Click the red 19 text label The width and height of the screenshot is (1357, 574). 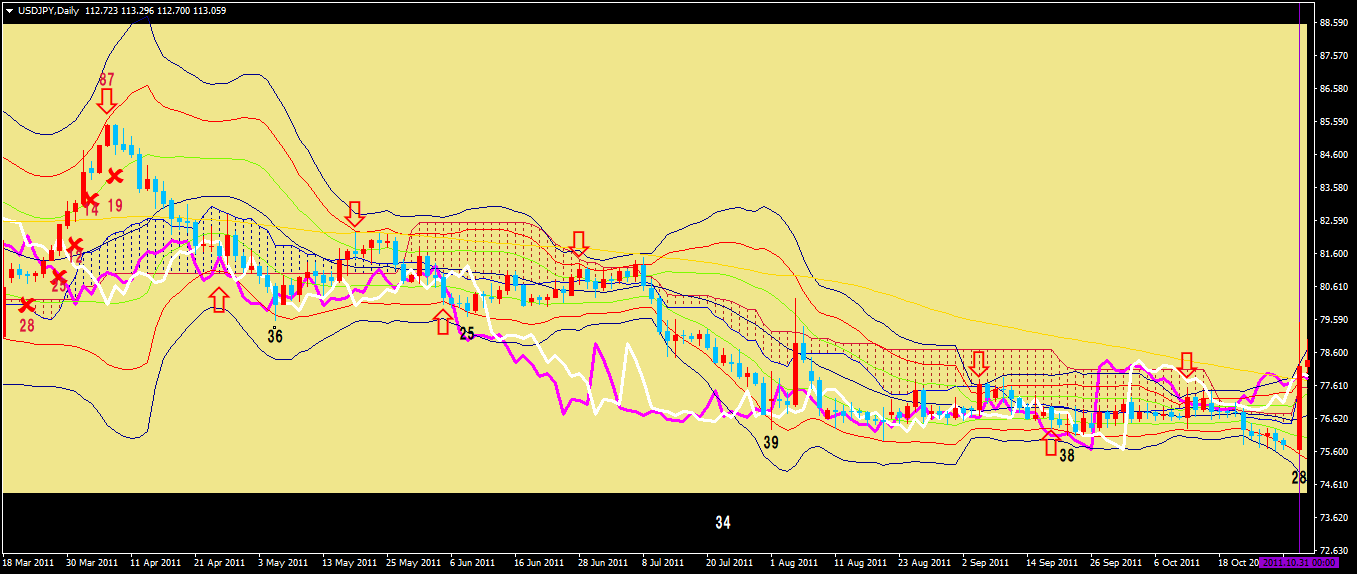(115, 205)
